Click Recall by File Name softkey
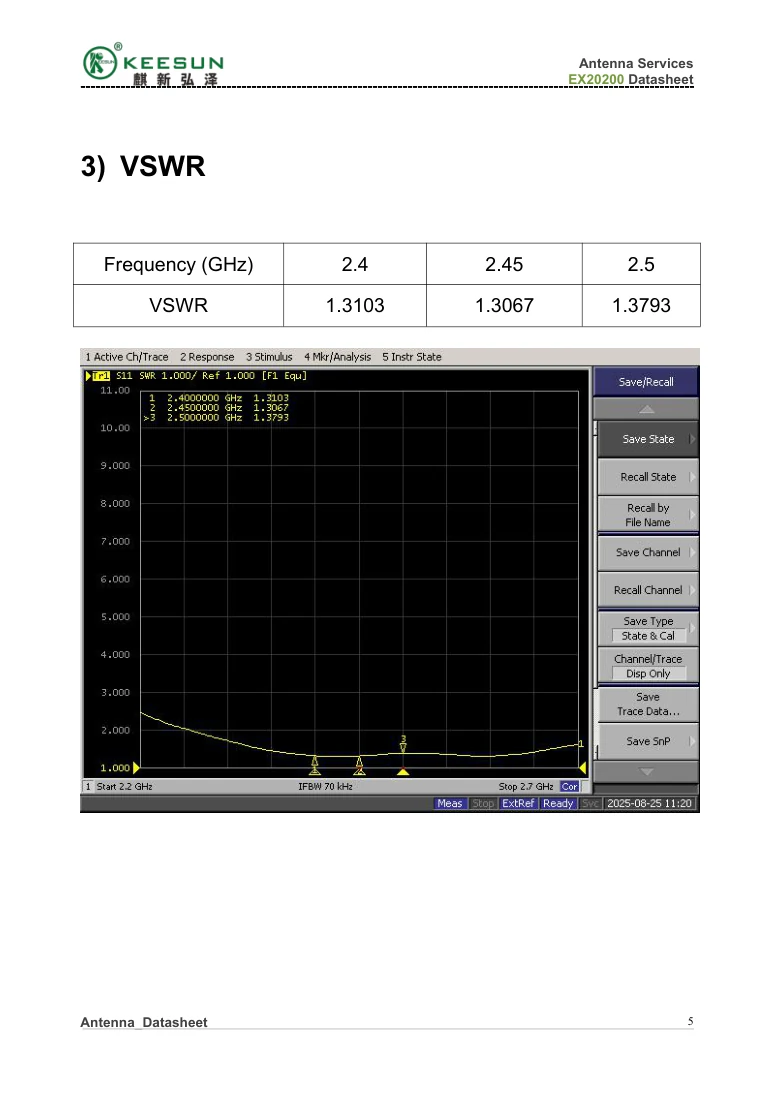774x1095 pixels. click(x=648, y=515)
